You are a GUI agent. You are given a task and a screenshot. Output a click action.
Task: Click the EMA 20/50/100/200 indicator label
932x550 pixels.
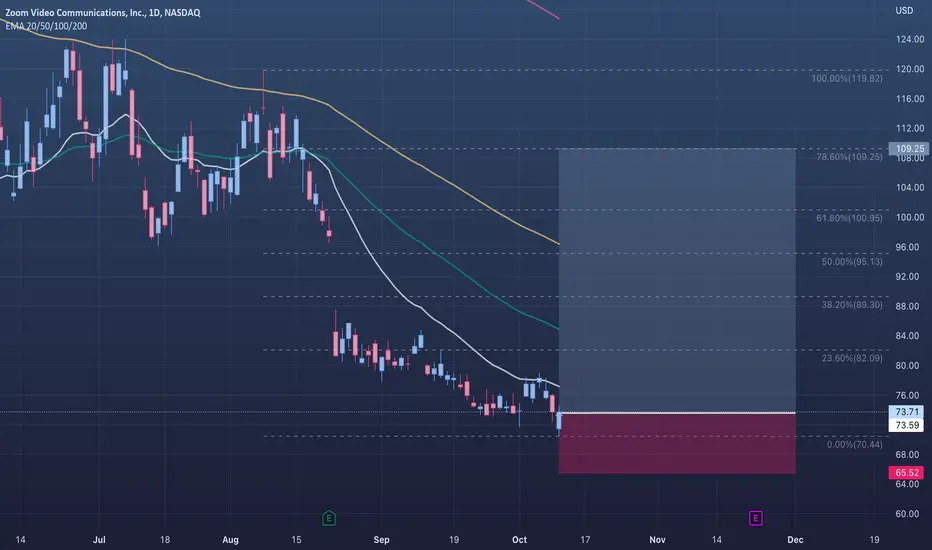pyautogui.click(x=46, y=26)
